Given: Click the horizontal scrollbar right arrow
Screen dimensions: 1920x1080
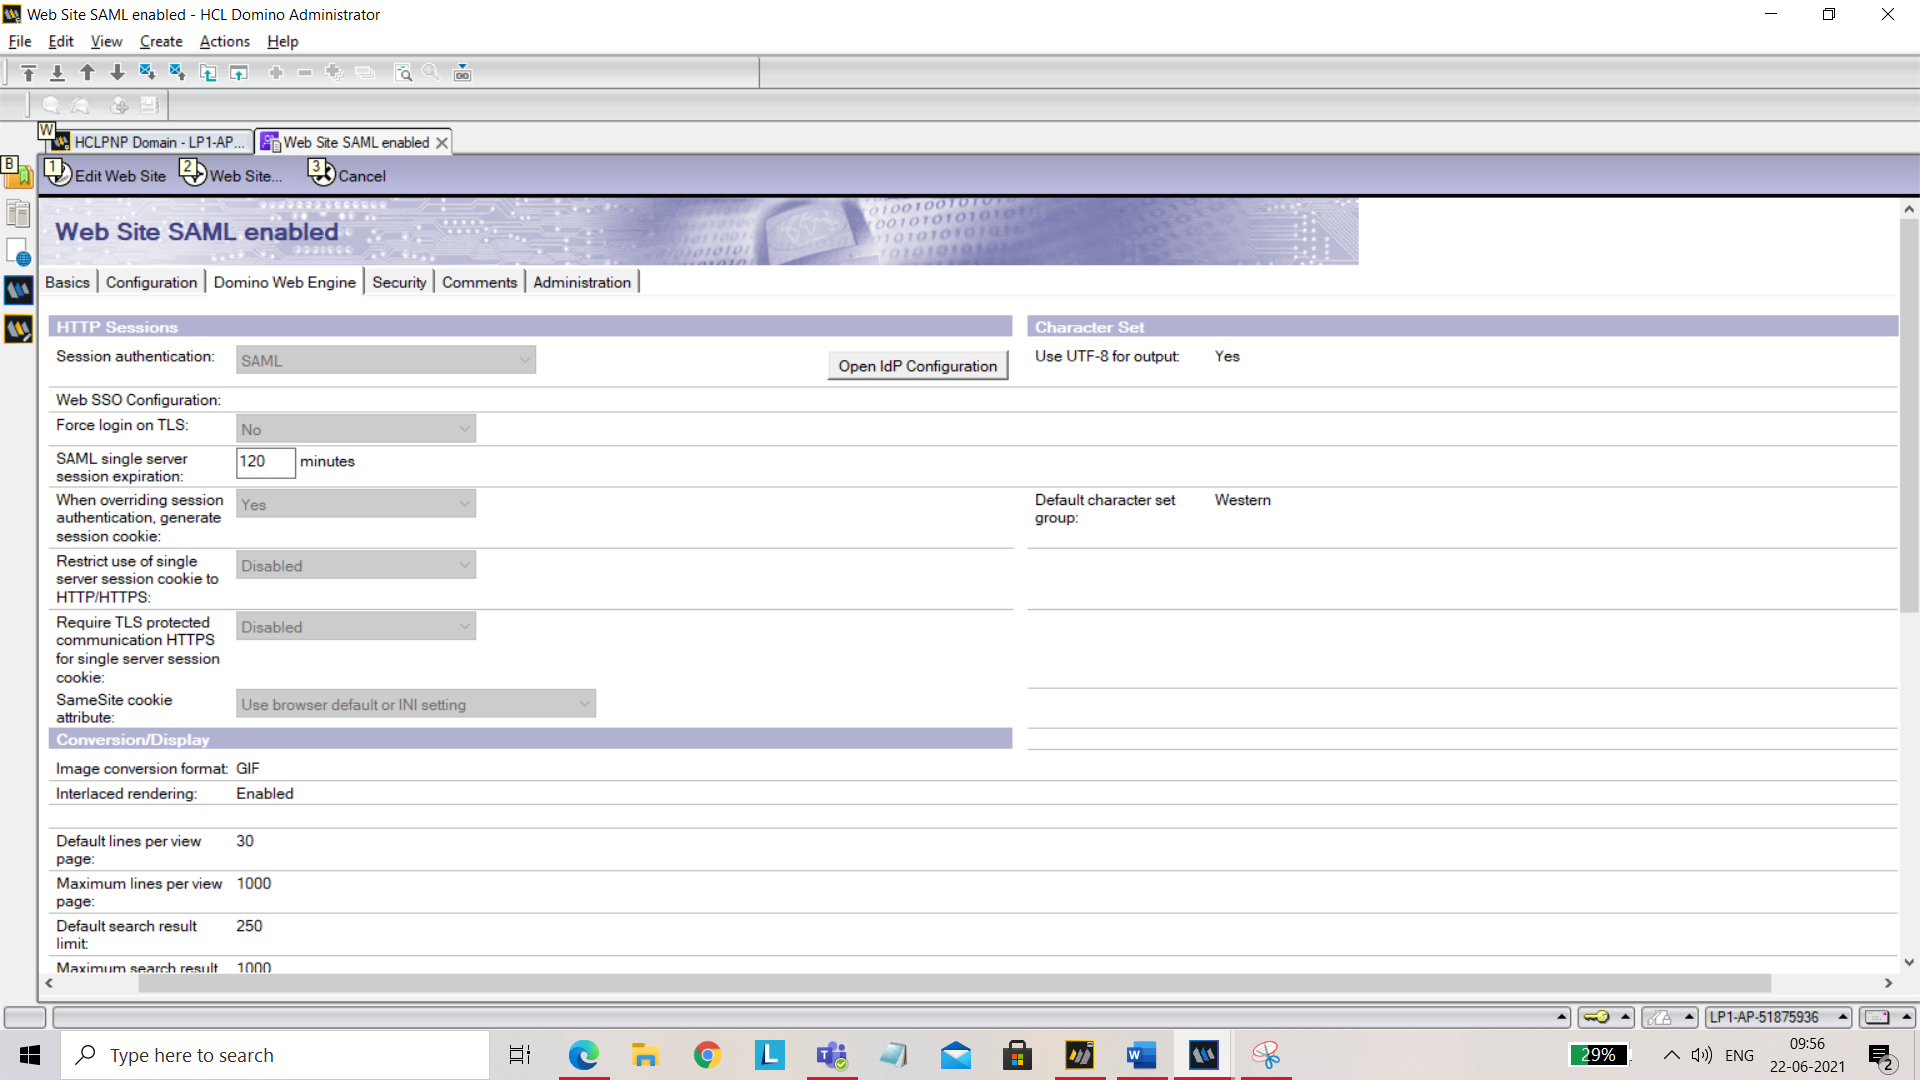Looking at the screenshot, I should tap(1888, 983).
